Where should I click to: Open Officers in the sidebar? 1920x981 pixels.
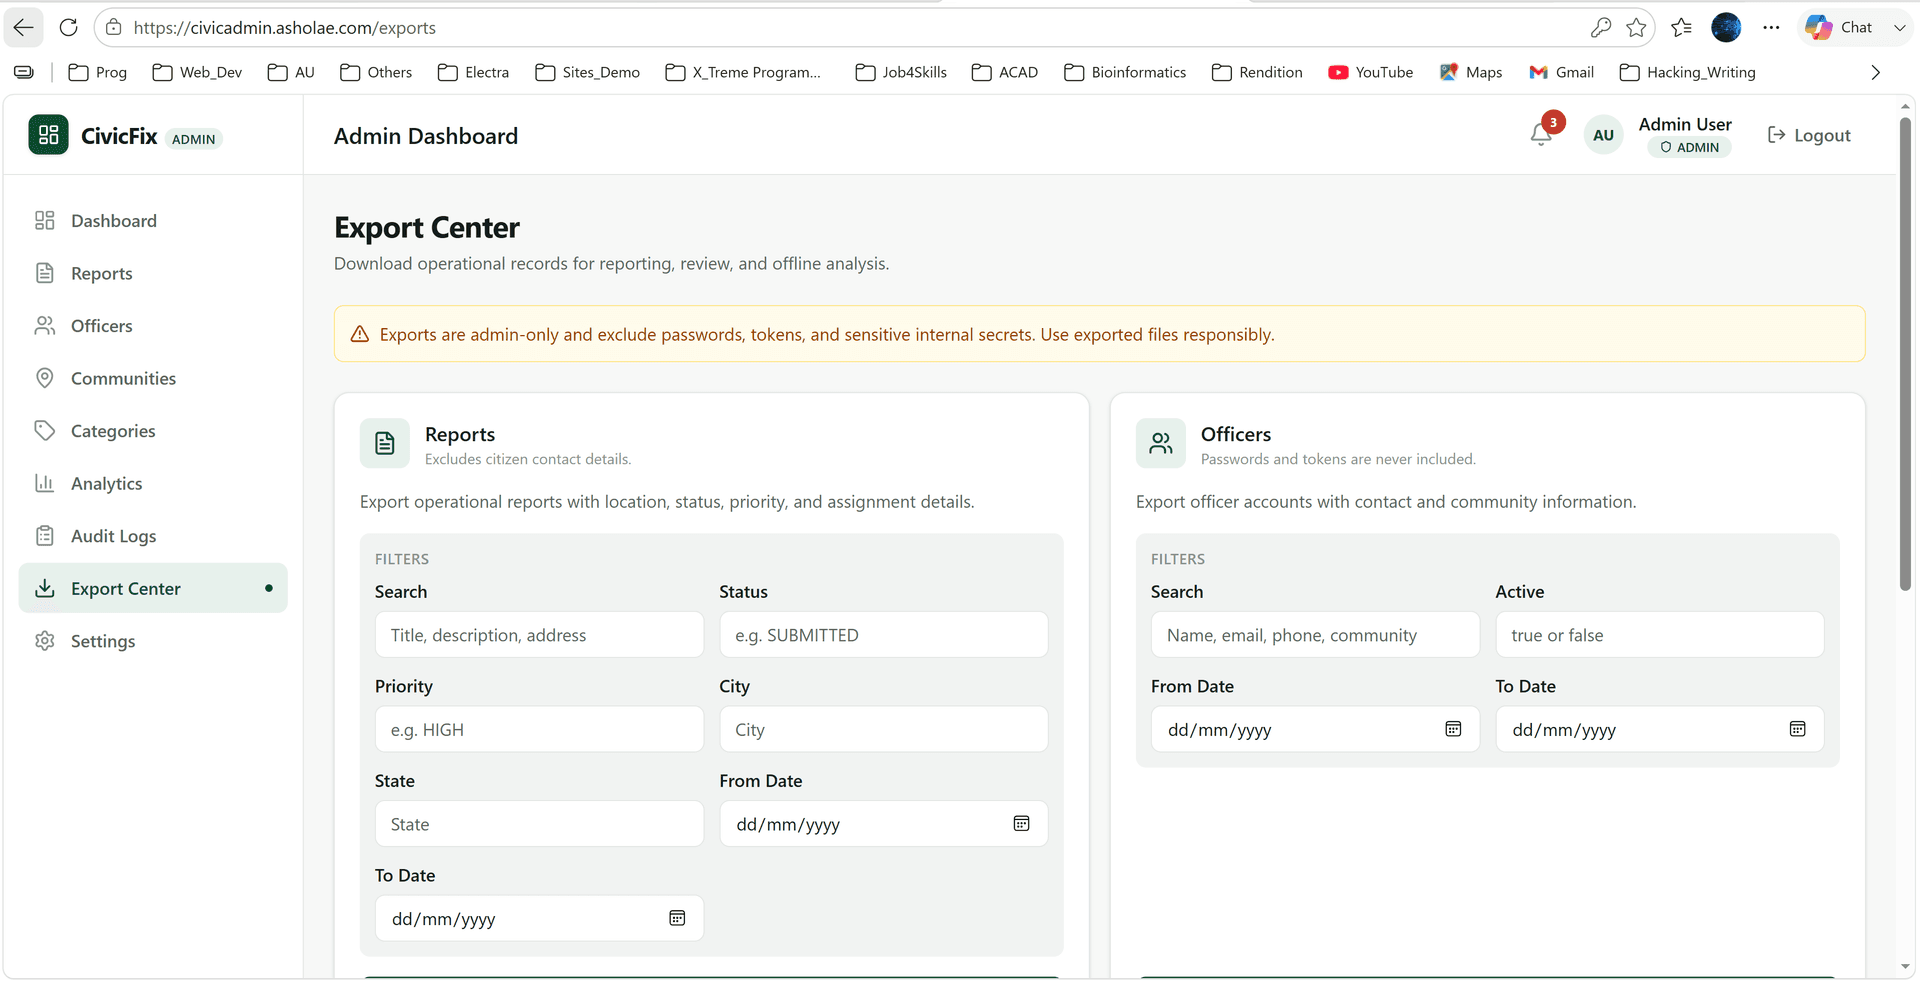tap(153, 326)
